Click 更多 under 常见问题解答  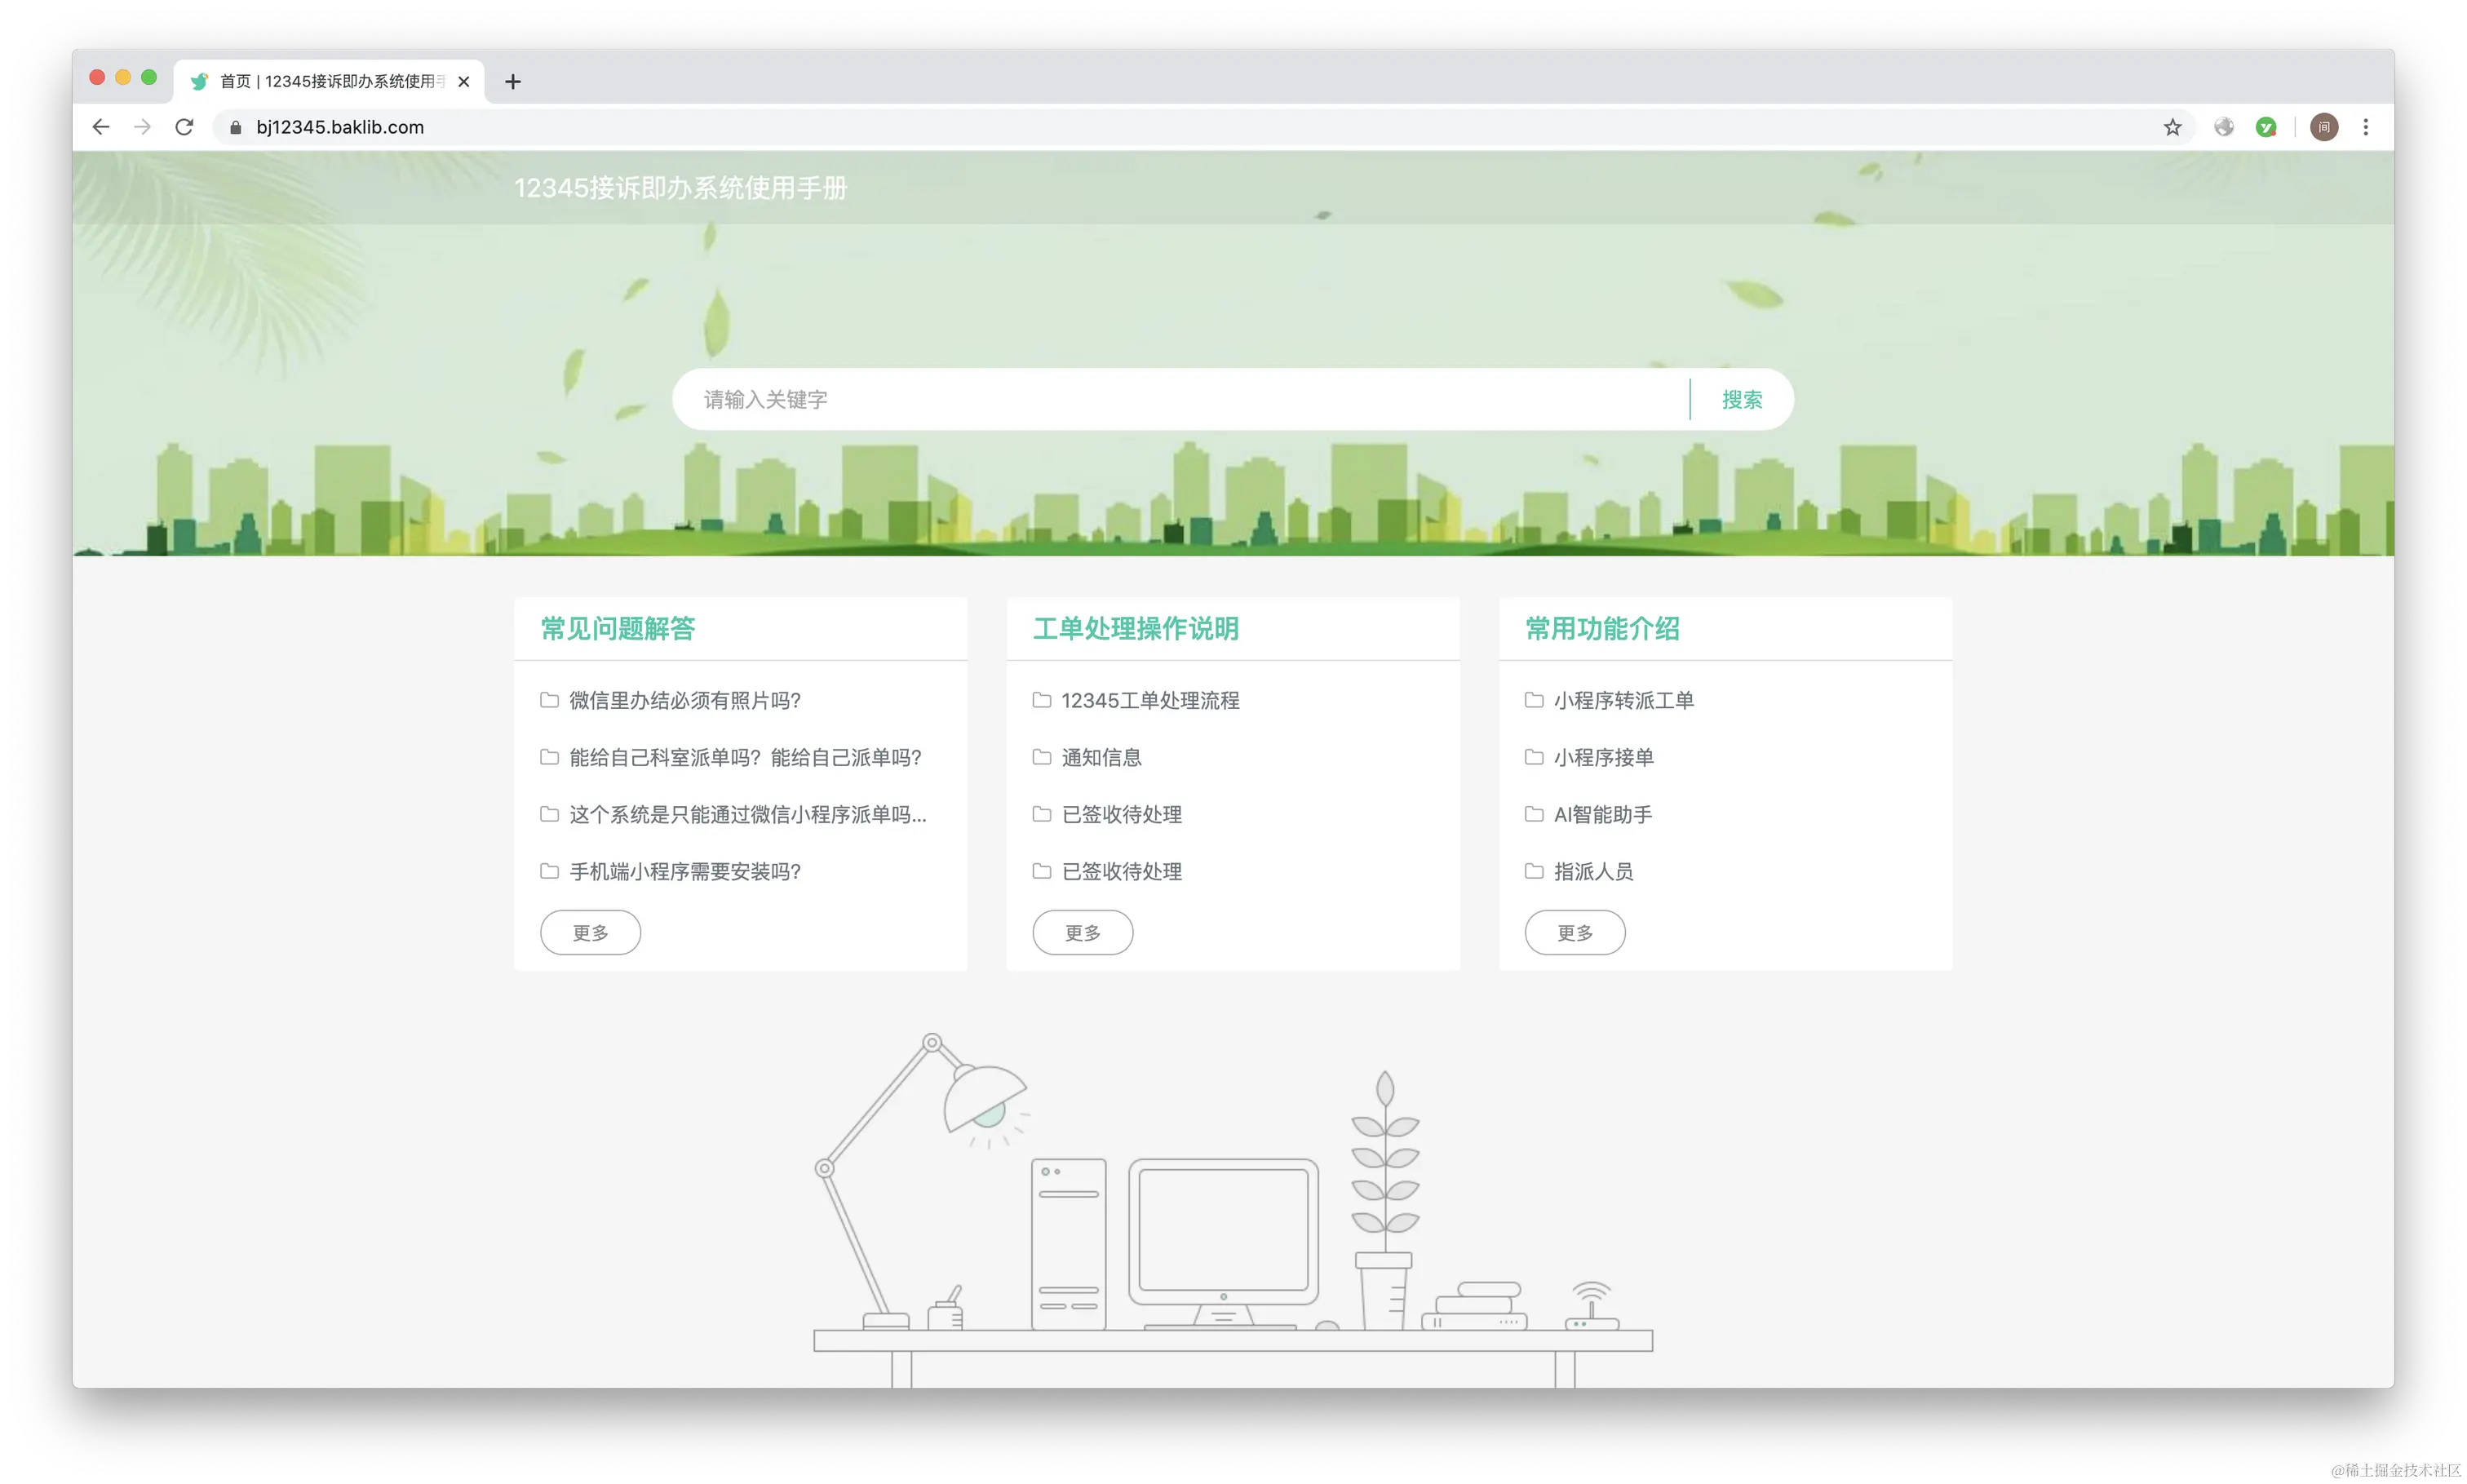[590, 932]
